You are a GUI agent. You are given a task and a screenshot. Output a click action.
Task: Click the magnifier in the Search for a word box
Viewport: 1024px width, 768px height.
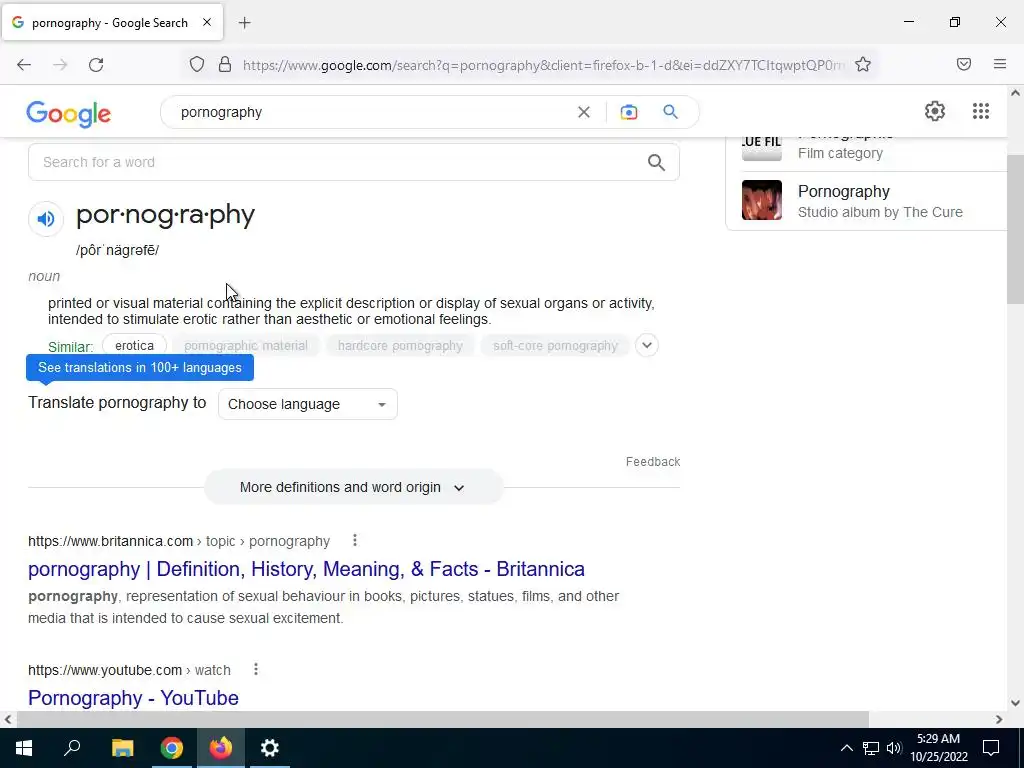656,162
